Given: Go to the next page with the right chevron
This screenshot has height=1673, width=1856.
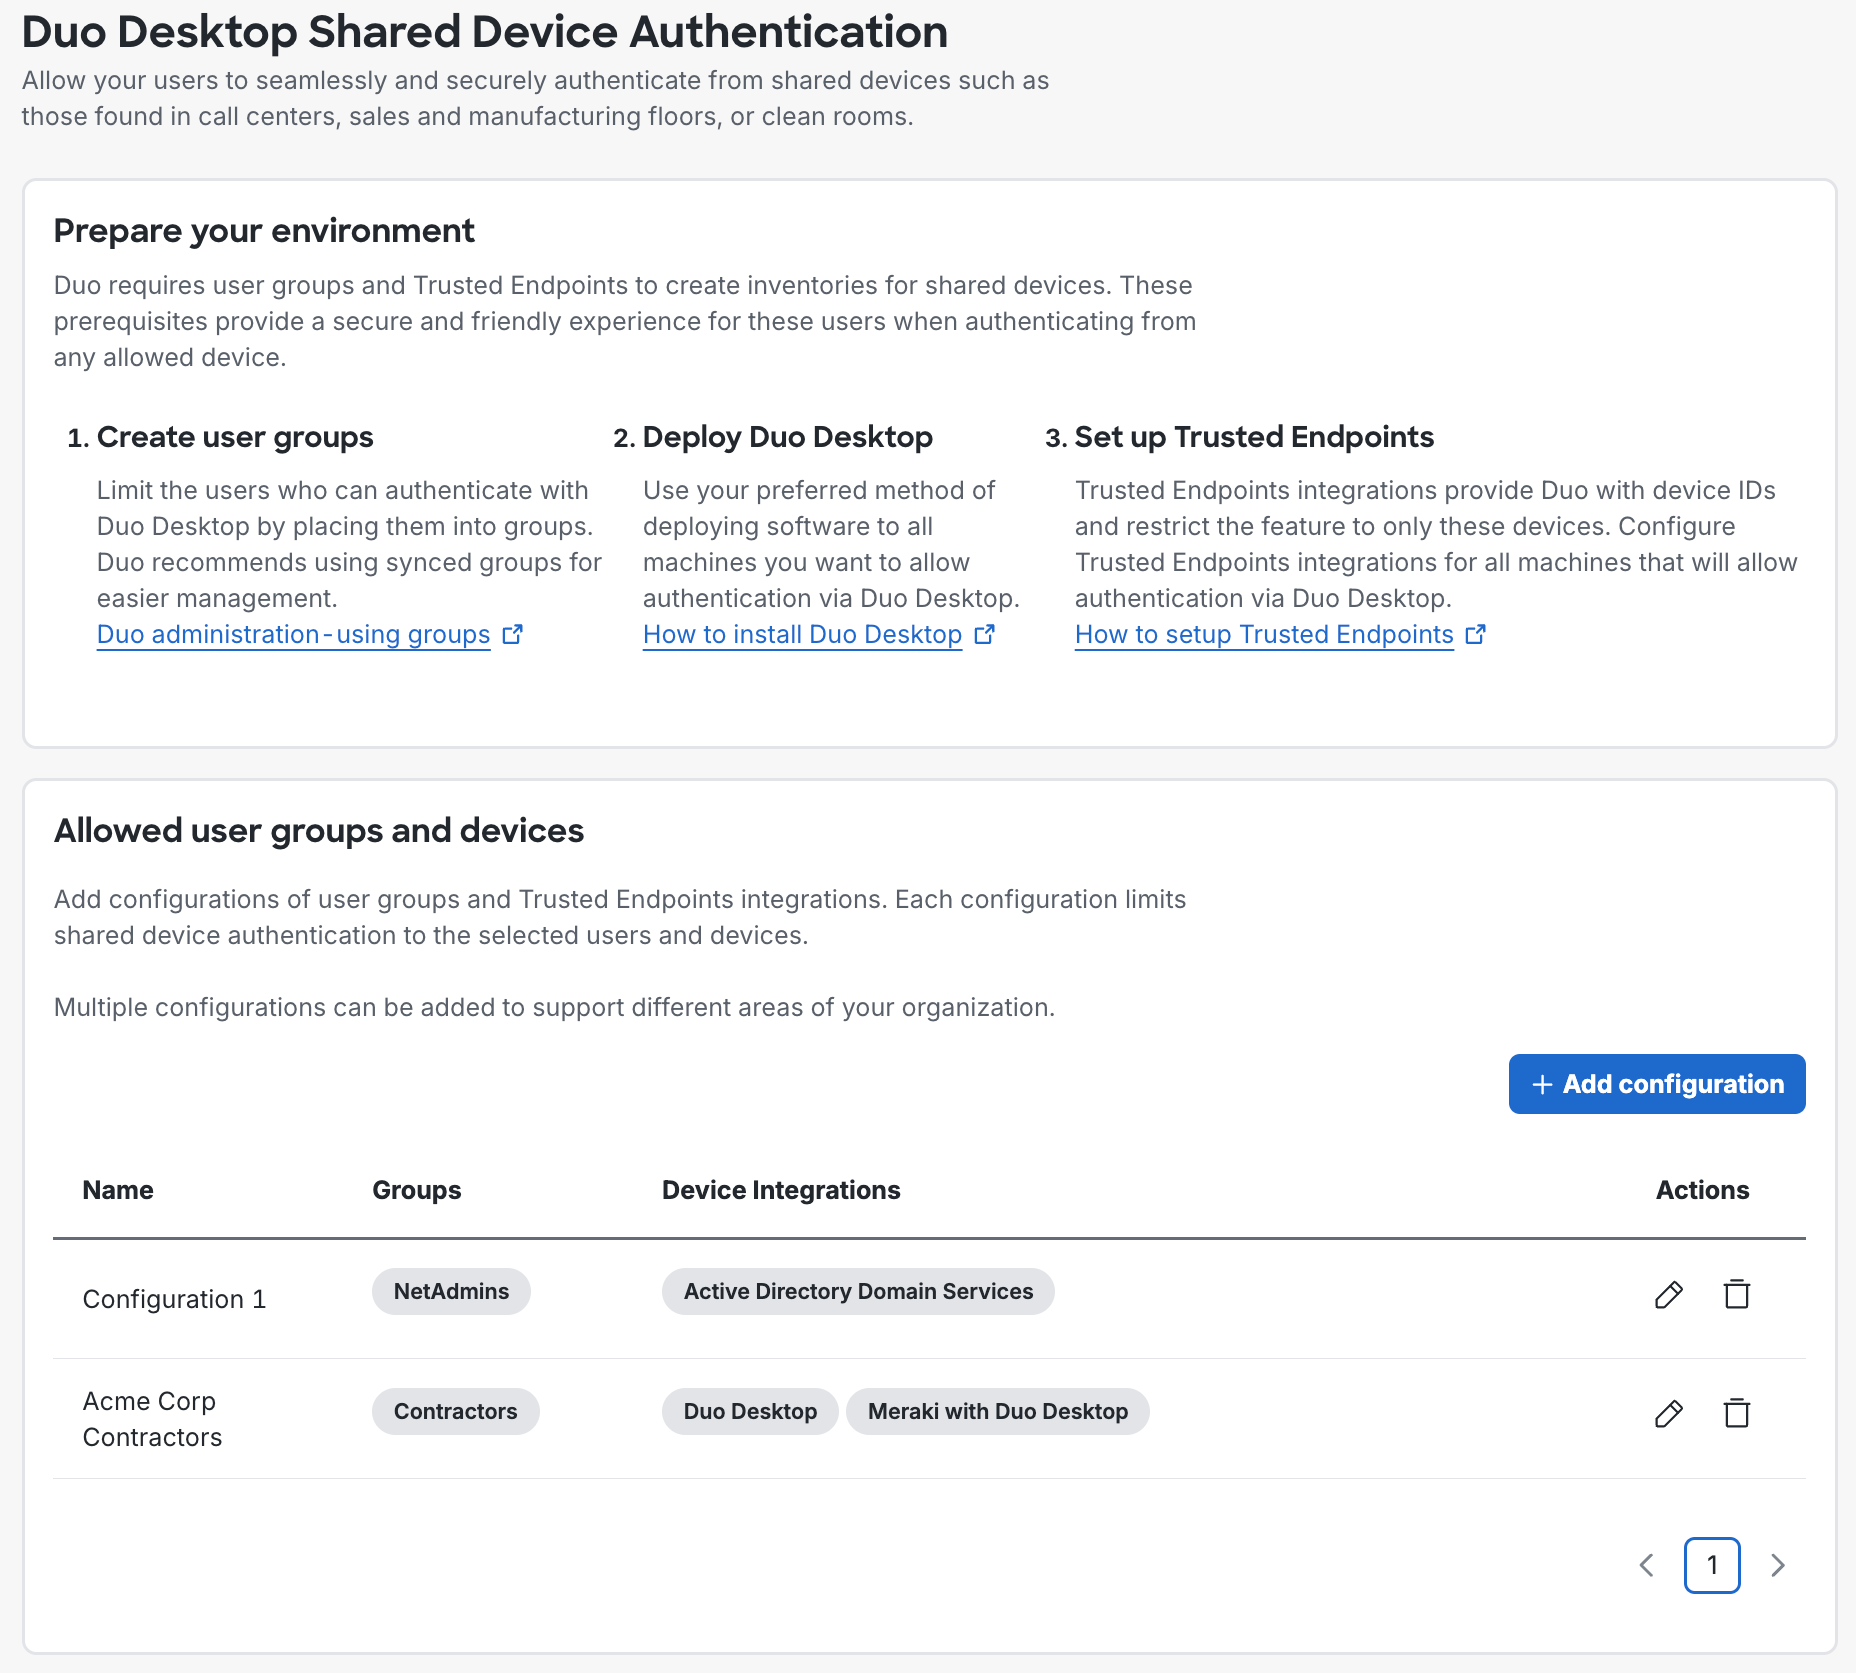Looking at the screenshot, I should tap(1778, 1565).
